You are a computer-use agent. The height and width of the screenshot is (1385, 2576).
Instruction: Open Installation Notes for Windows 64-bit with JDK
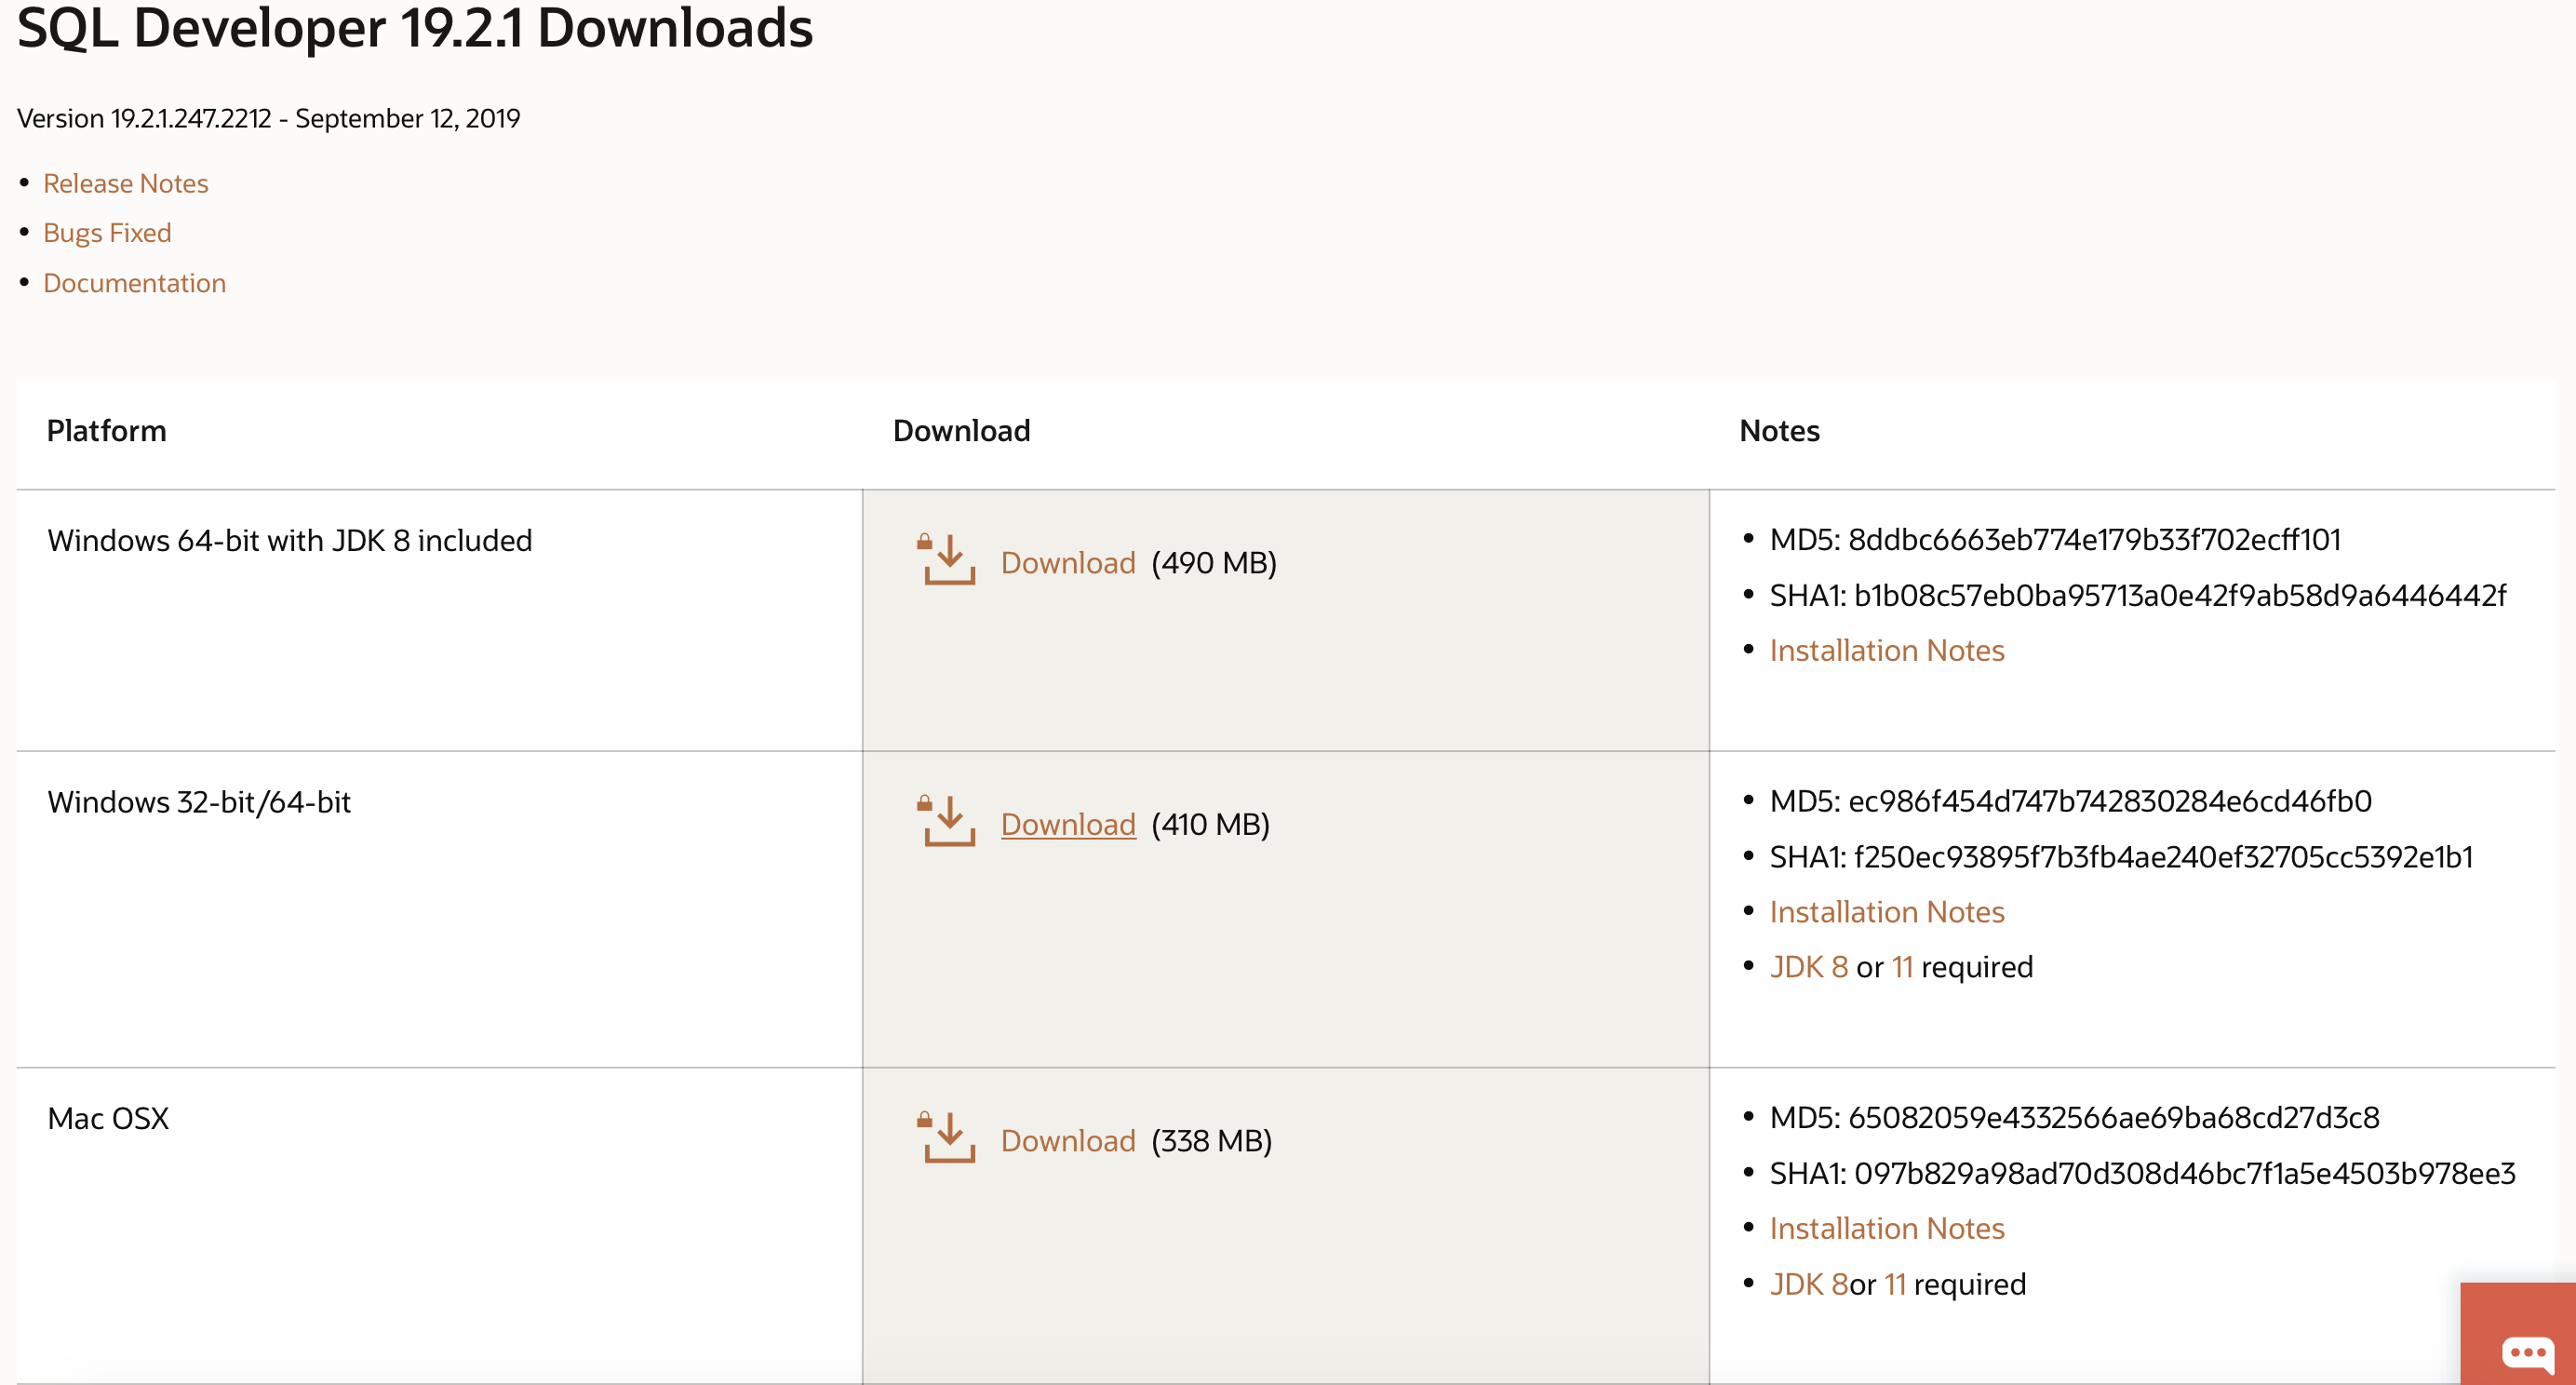(x=1886, y=651)
